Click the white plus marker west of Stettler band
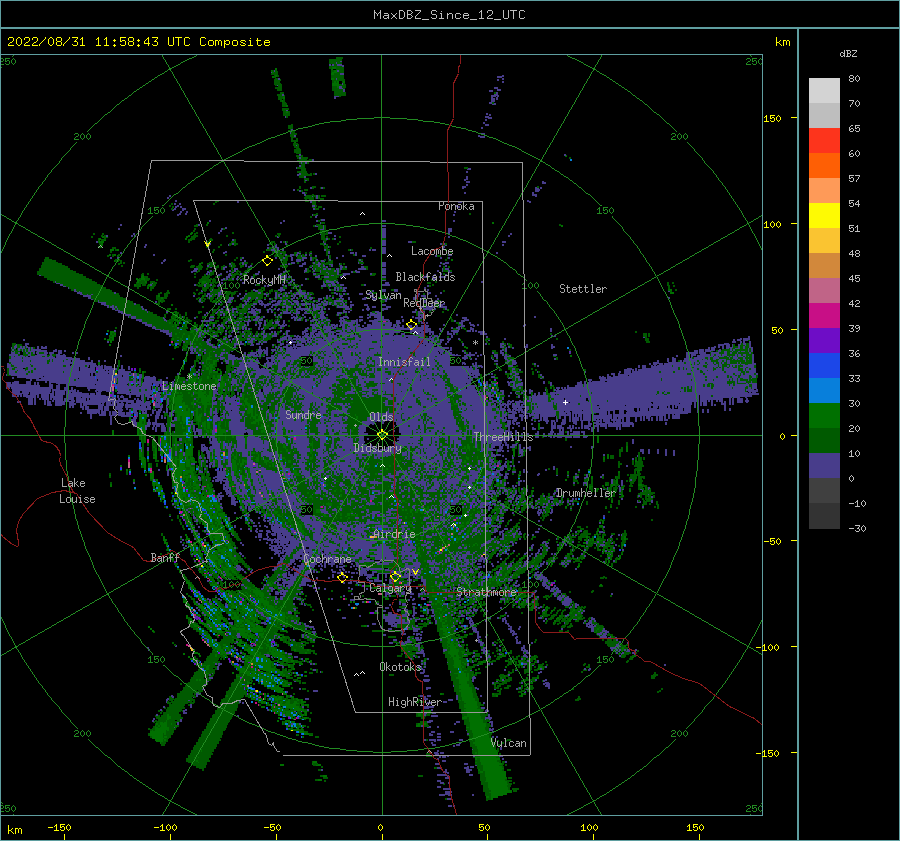 pos(565,402)
